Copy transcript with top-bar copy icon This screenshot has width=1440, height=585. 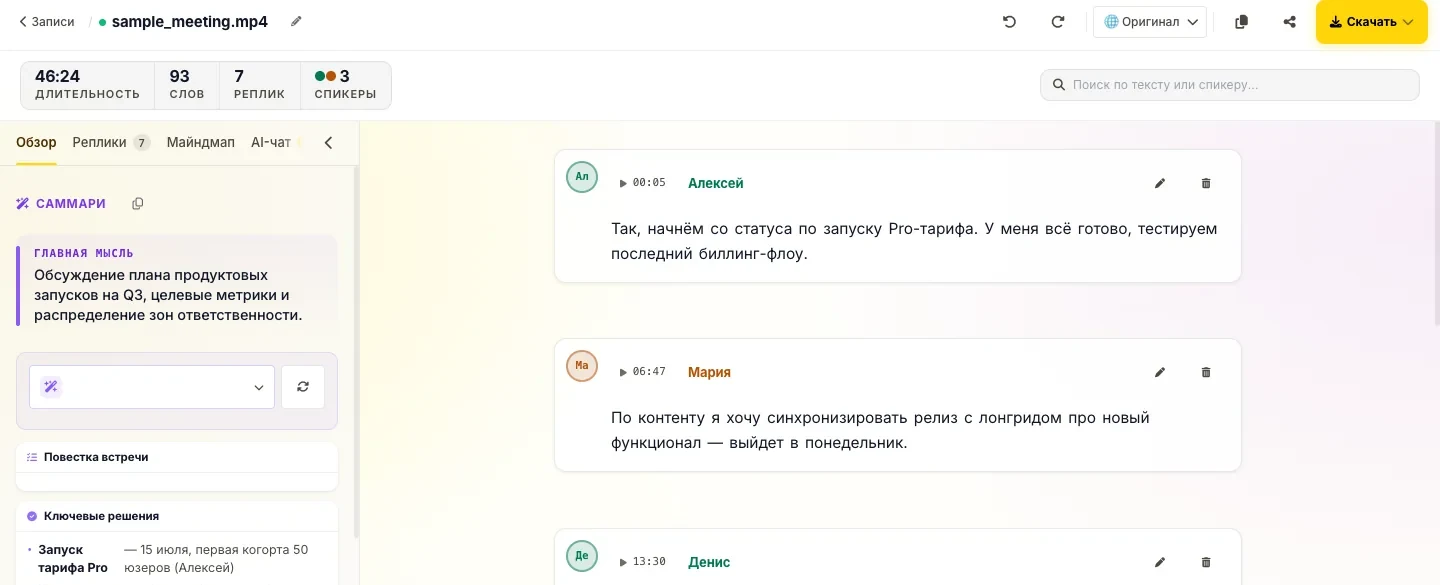tap(1242, 21)
